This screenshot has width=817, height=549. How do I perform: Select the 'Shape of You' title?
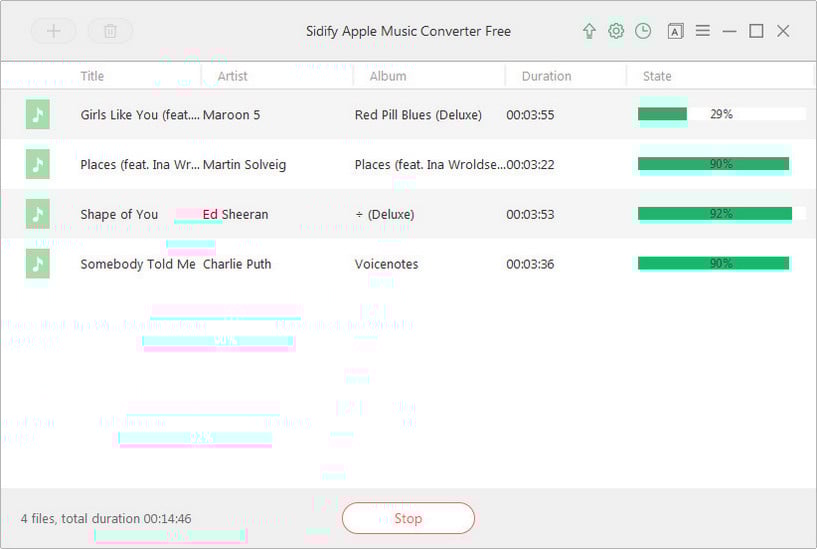(x=119, y=215)
